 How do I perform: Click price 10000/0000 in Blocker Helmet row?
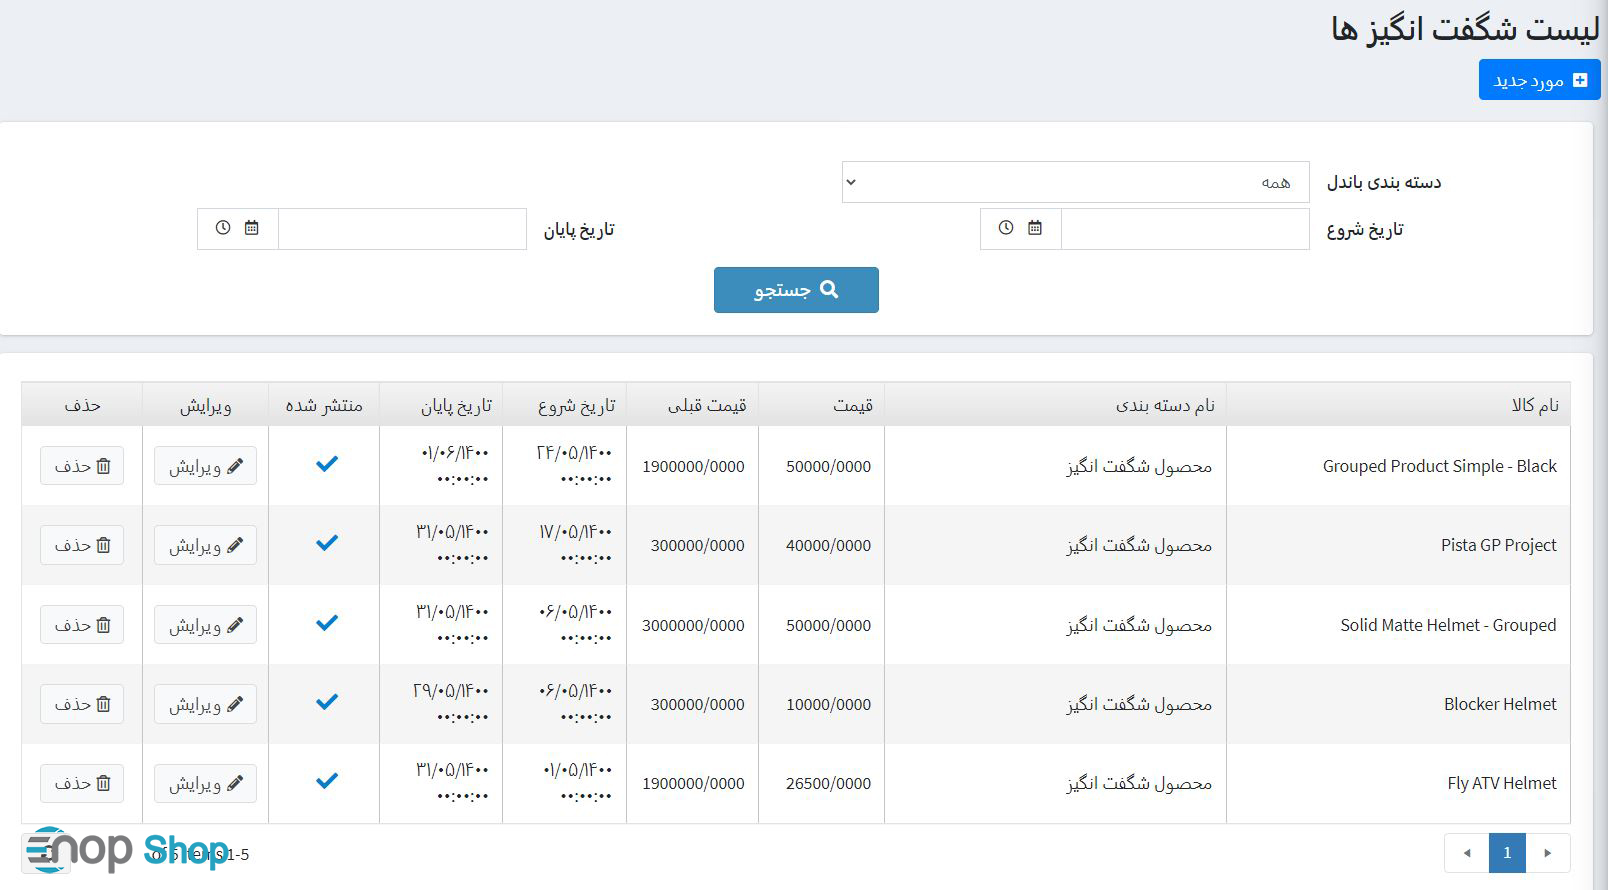(x=828, y=704)
